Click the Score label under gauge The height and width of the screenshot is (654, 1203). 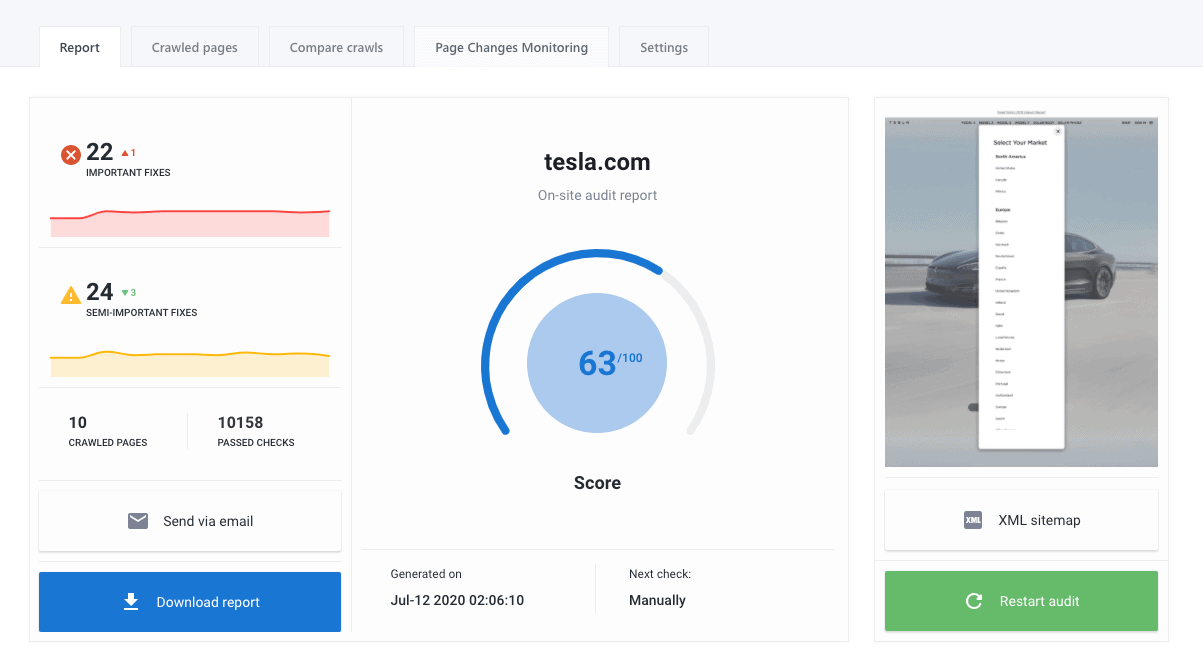pyautogui.click(x=597, y=483)
